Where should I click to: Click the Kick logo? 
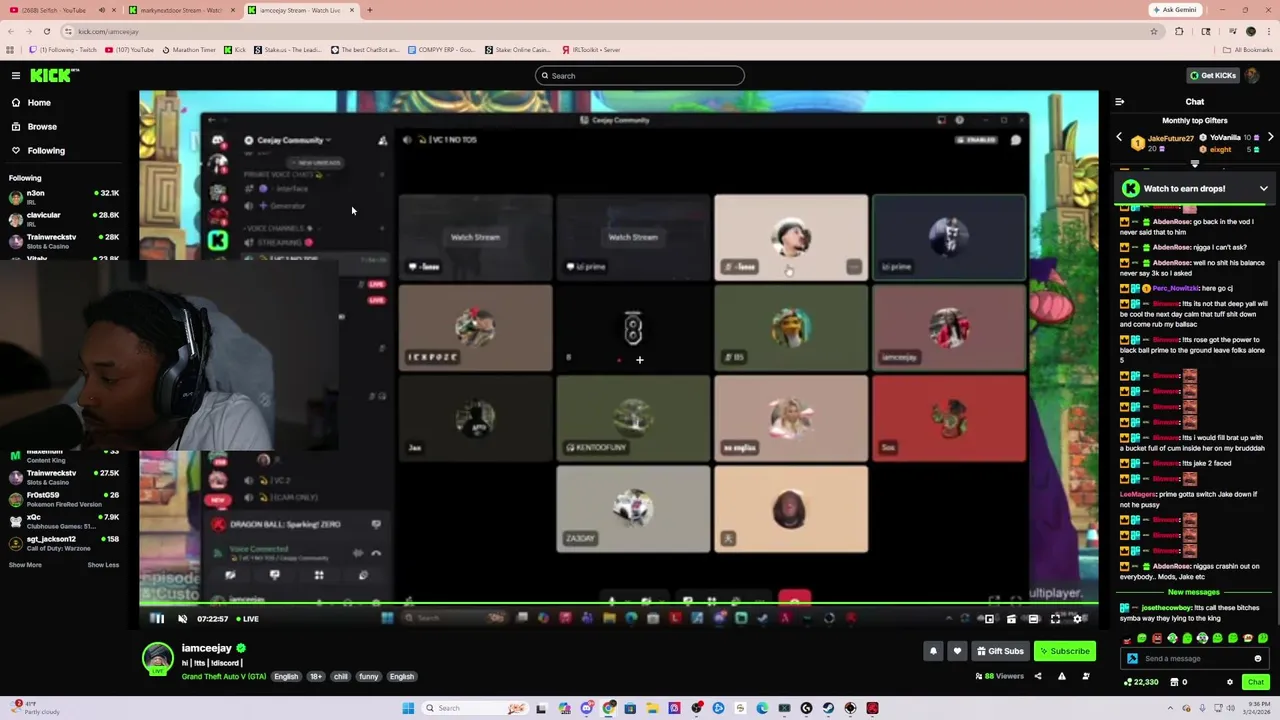tap(54, 75)
